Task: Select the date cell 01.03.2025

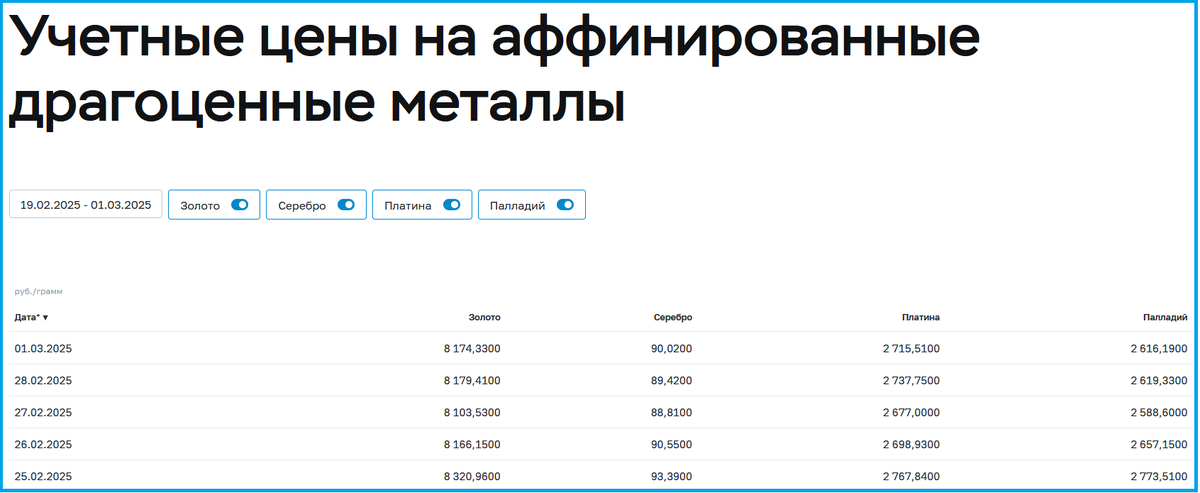Action: pos(43,348)
